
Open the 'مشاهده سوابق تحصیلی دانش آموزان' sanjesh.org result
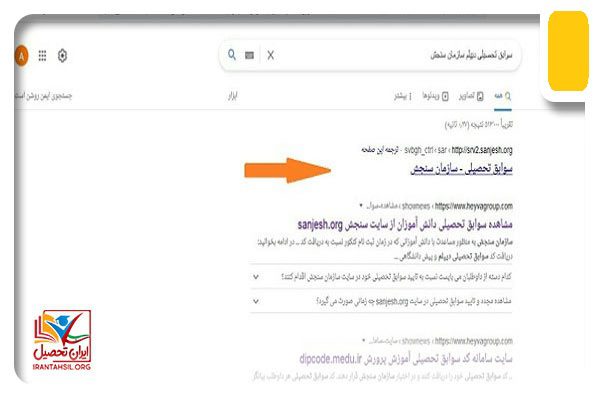pyautogui.click(x=405, y=224)
